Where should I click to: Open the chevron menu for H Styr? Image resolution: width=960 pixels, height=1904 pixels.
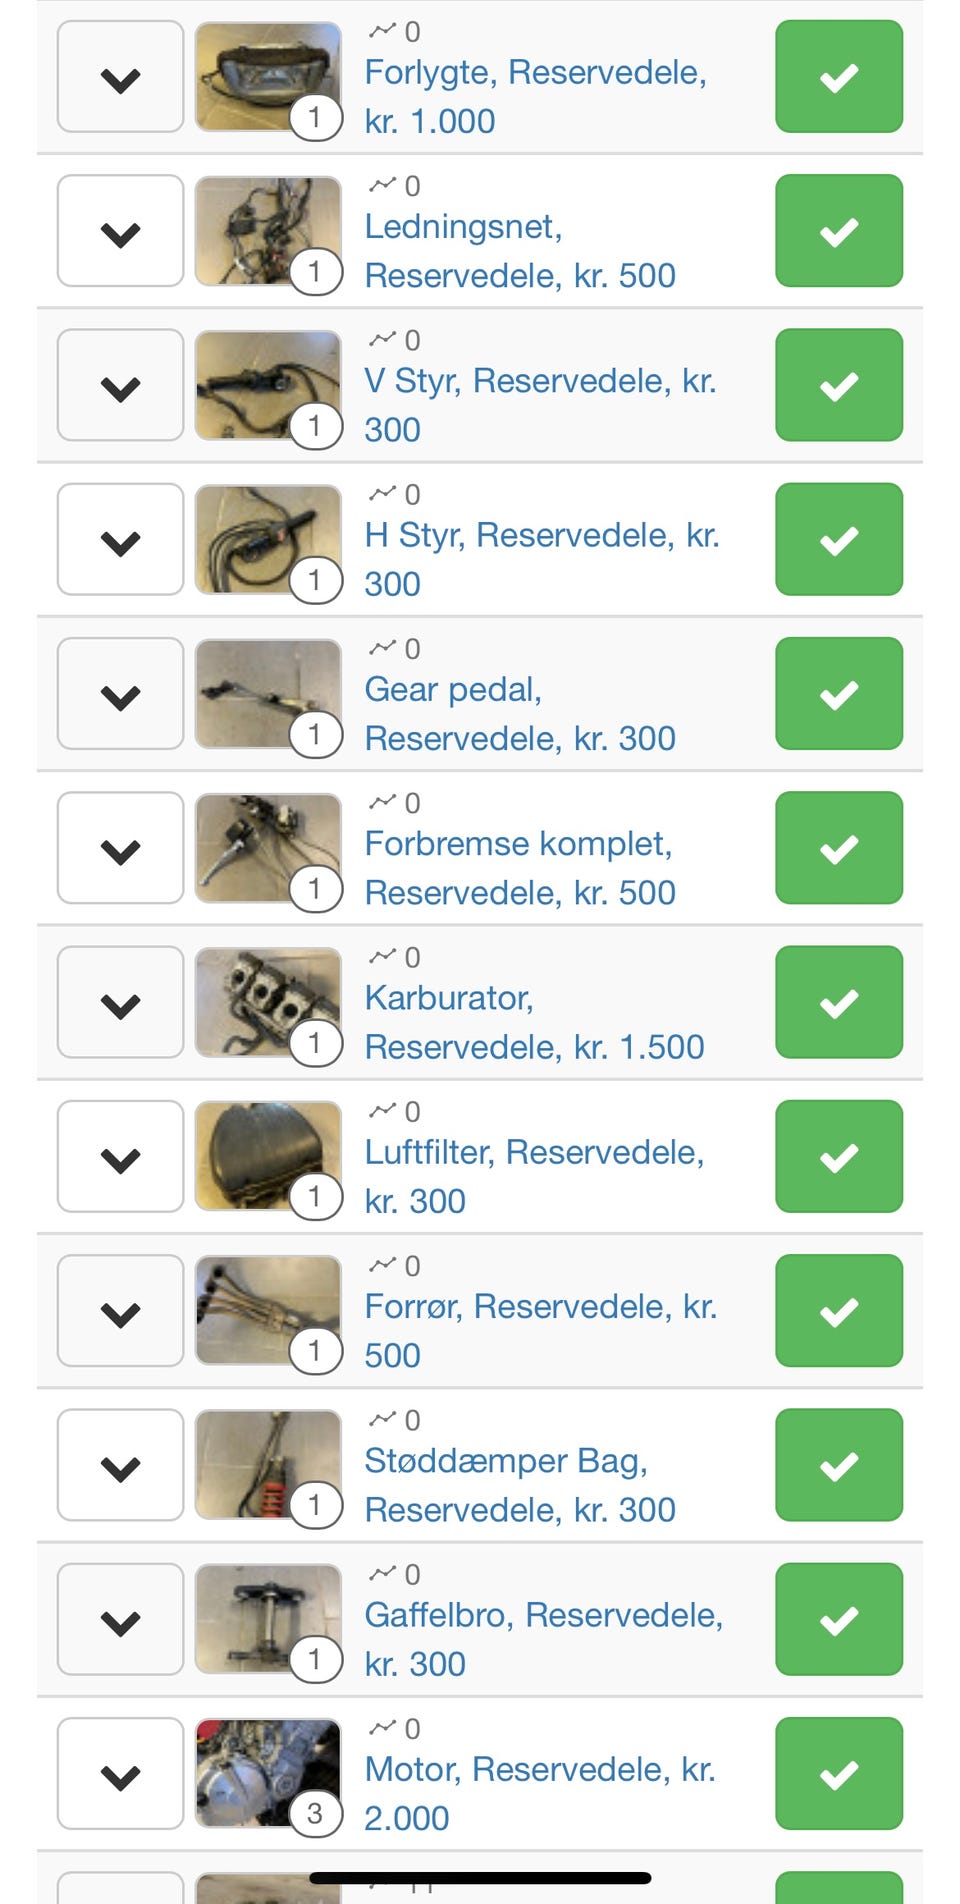point(120,540)
